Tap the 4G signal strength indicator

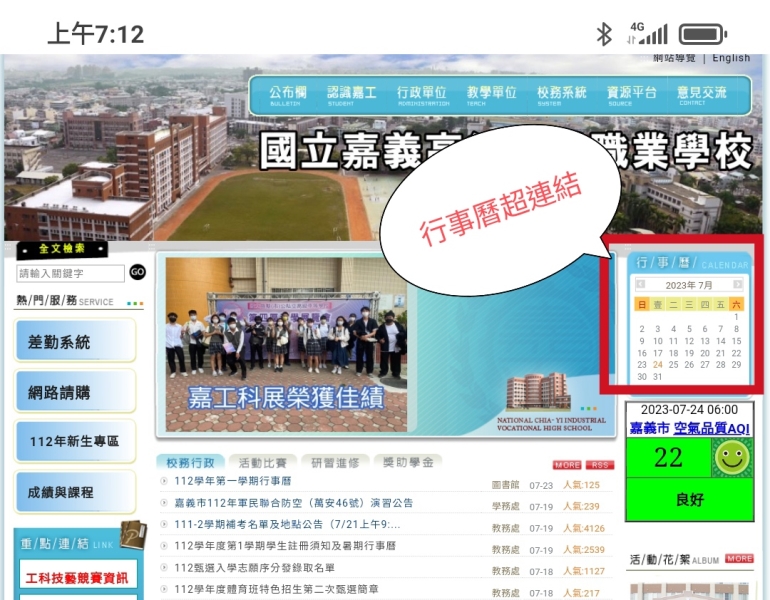(648, 33)
